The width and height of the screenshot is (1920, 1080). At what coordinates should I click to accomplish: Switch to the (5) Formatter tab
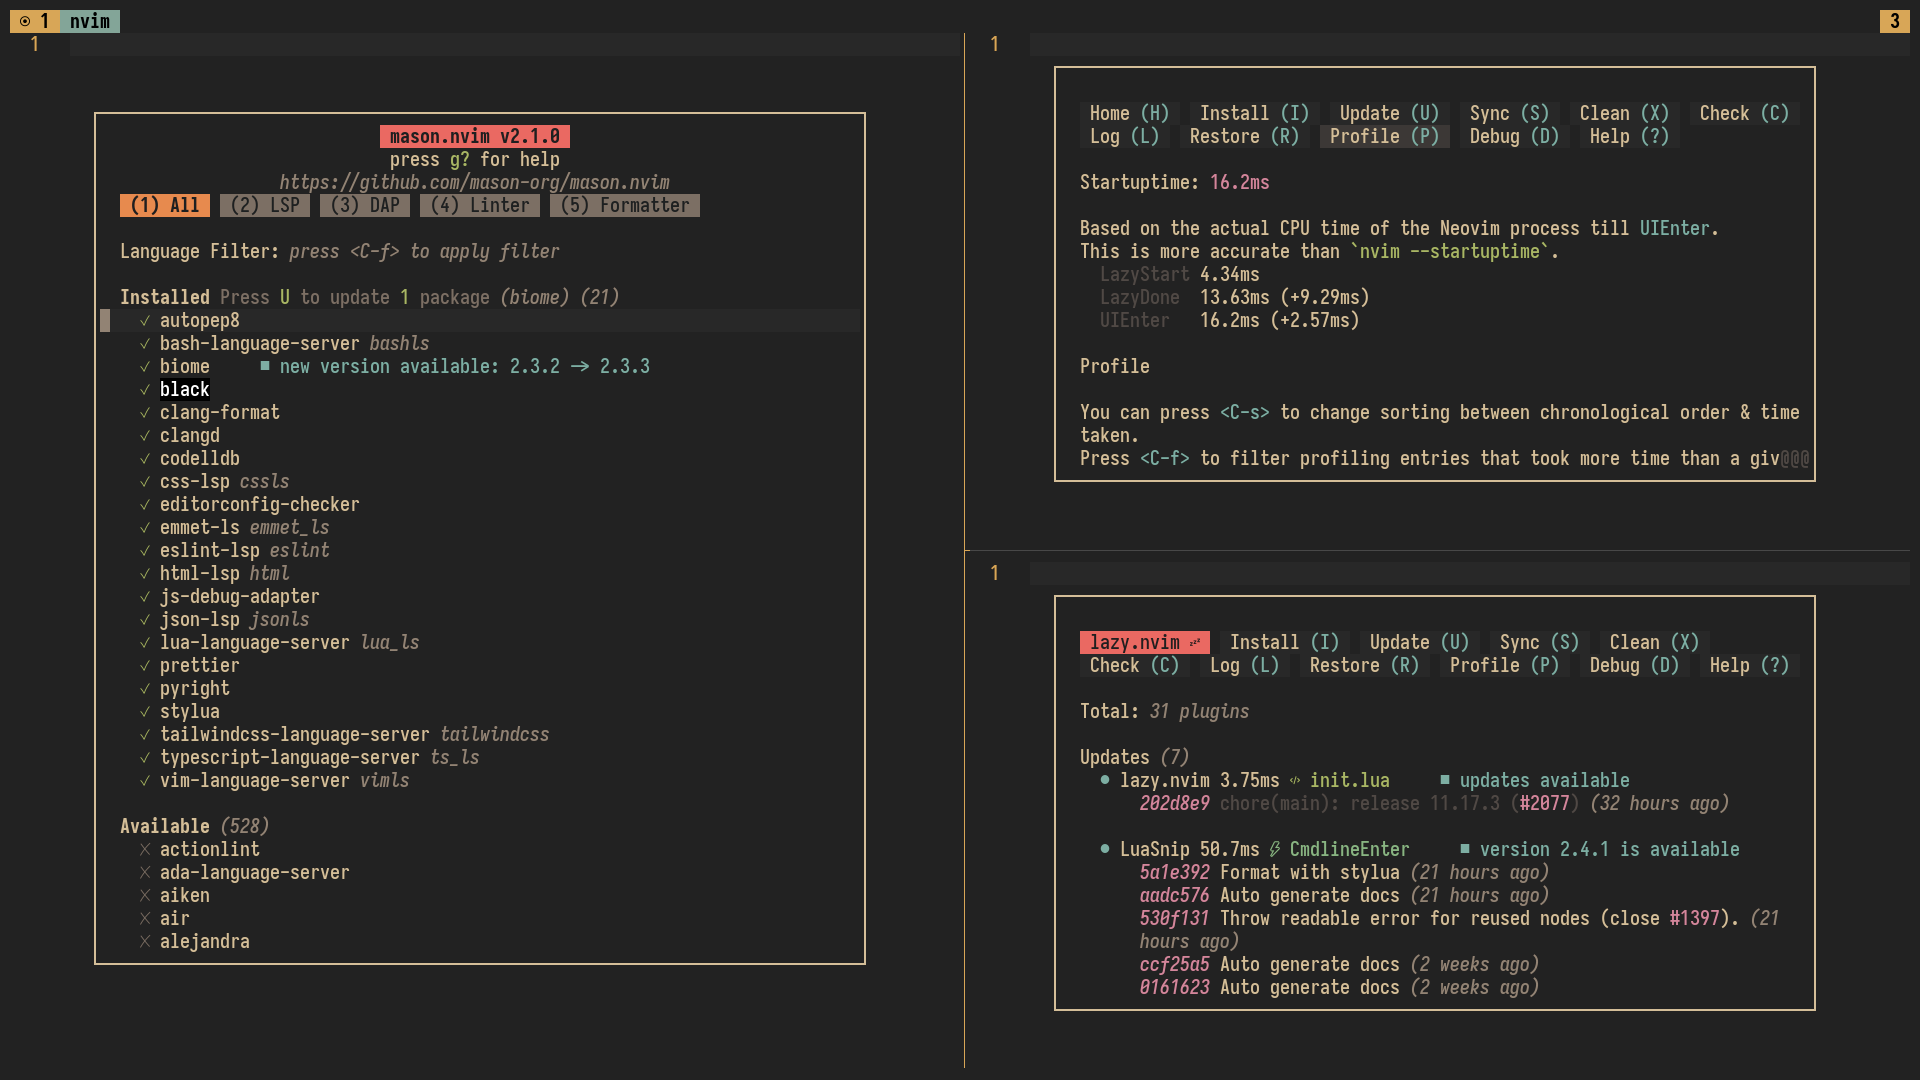[625, 206]
